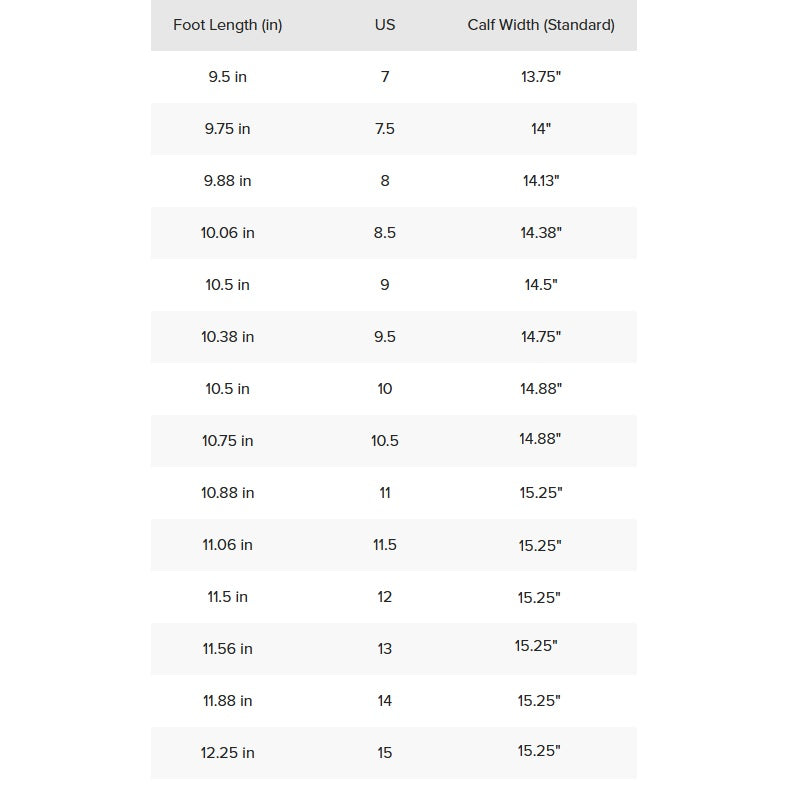
Task: Click the 14.38" calf width cell
Action: (x=541, y=233)
